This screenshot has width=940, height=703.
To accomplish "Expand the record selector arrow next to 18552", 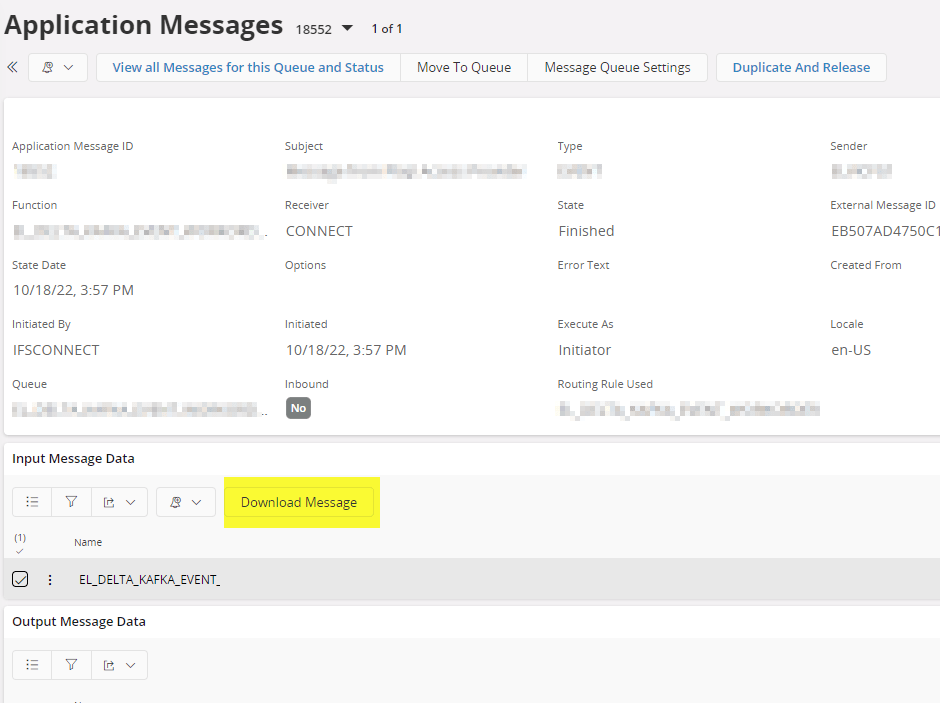I will pos(347,28).
